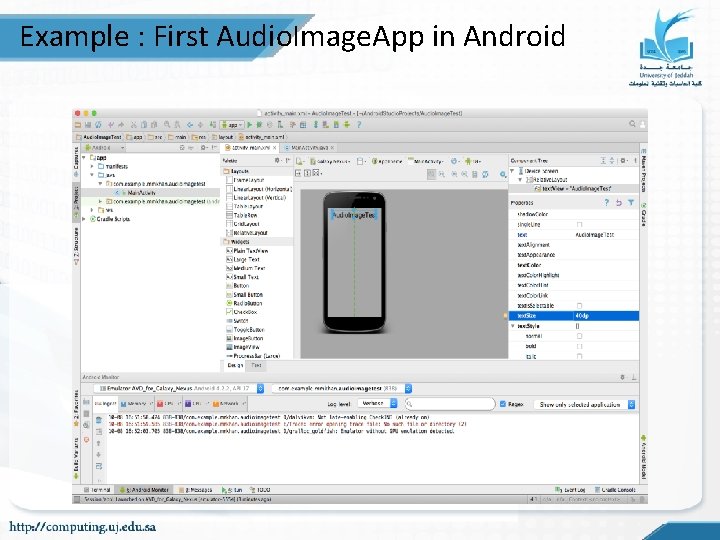
Task: Click the designer refresh icon
Action: [x=485, y=174]
